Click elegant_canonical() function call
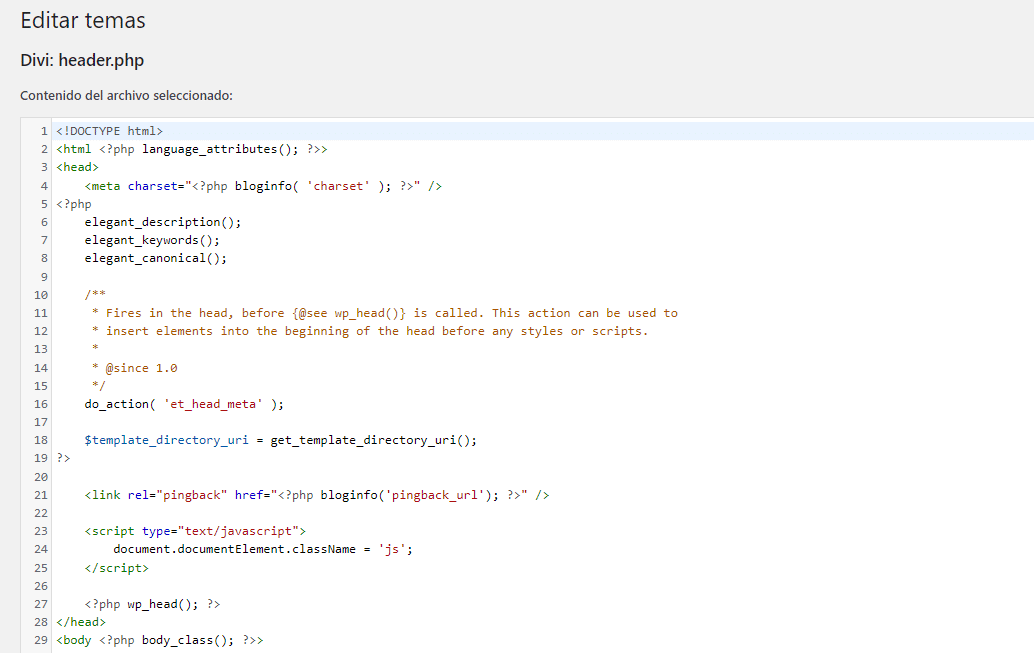 coord(156,259)
